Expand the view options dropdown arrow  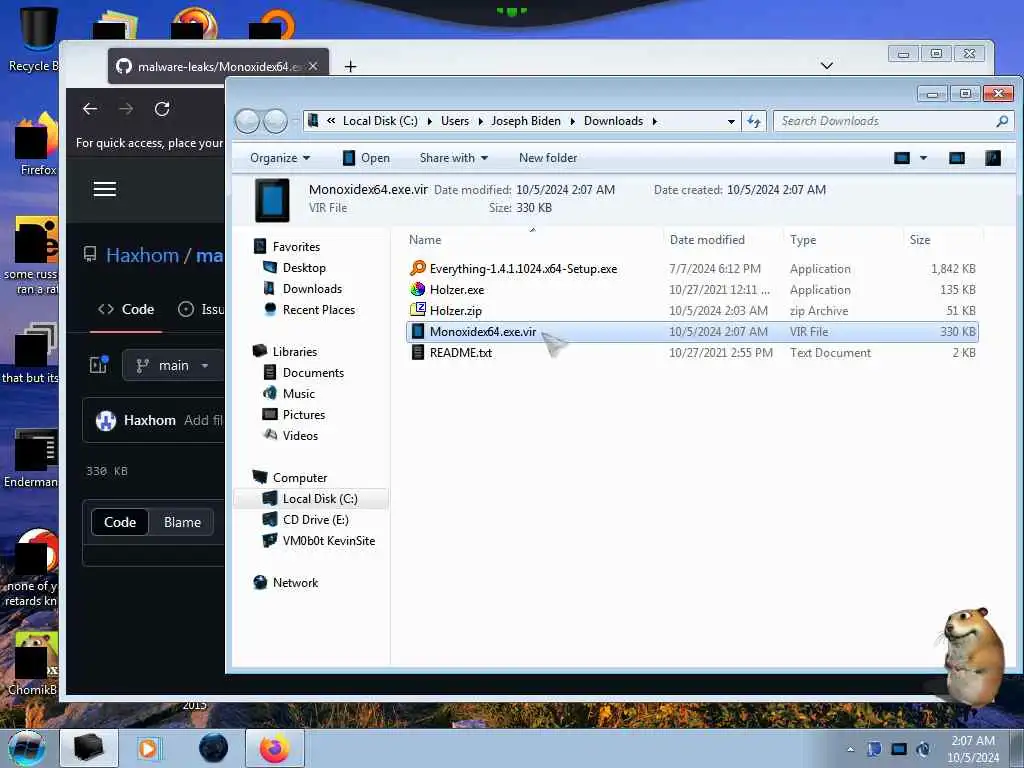point(923,158)
